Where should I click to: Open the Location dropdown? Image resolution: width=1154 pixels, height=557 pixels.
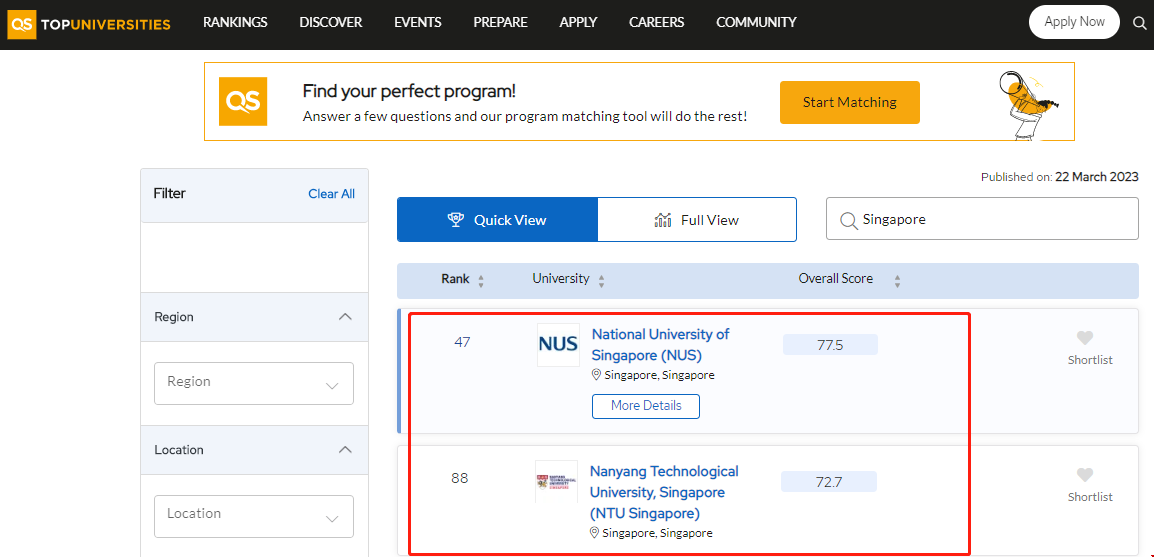pyautogui.click(x=254, y=515)
